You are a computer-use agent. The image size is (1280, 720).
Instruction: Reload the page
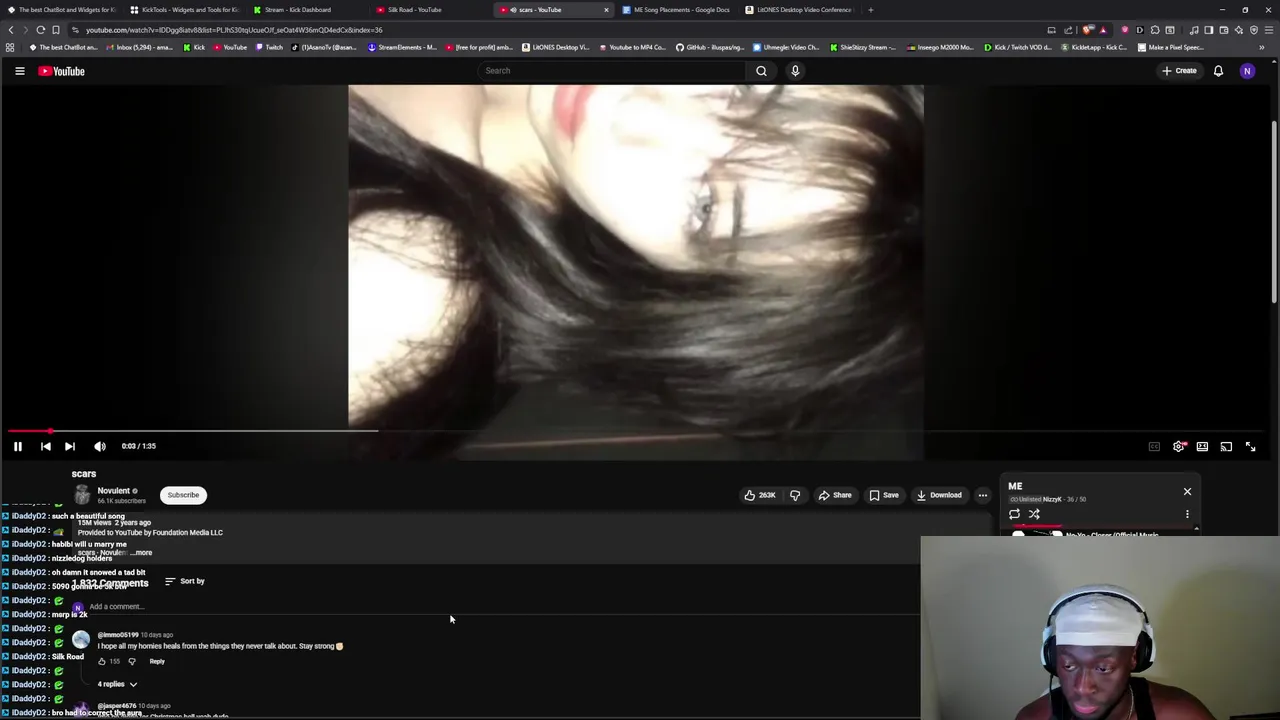click(x=40, y=30)
